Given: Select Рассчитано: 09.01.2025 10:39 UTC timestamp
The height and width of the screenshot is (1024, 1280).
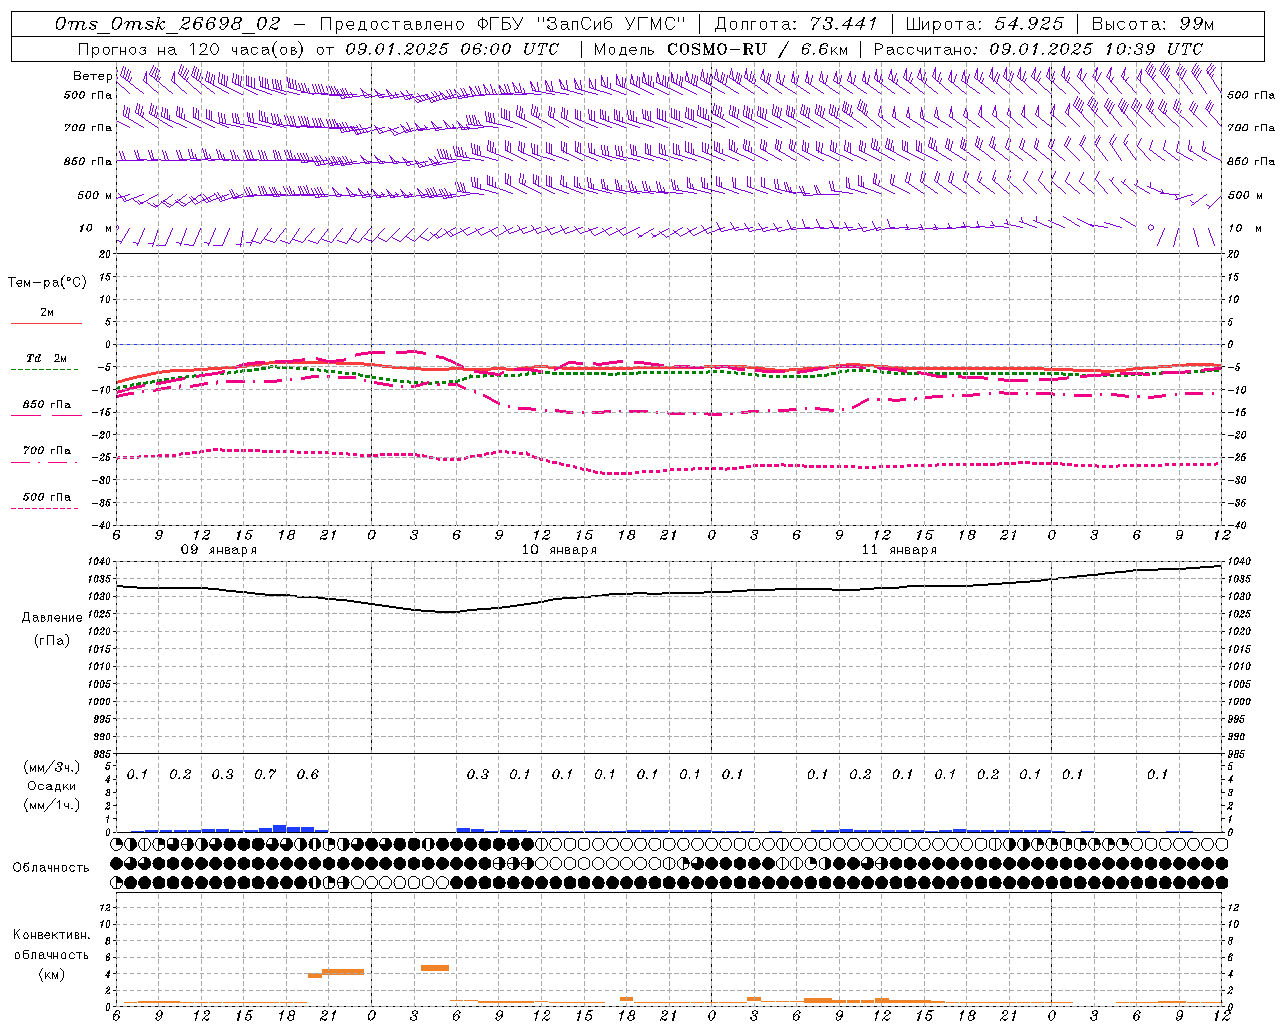Looking at the screenshot, I should (1038, 49).
